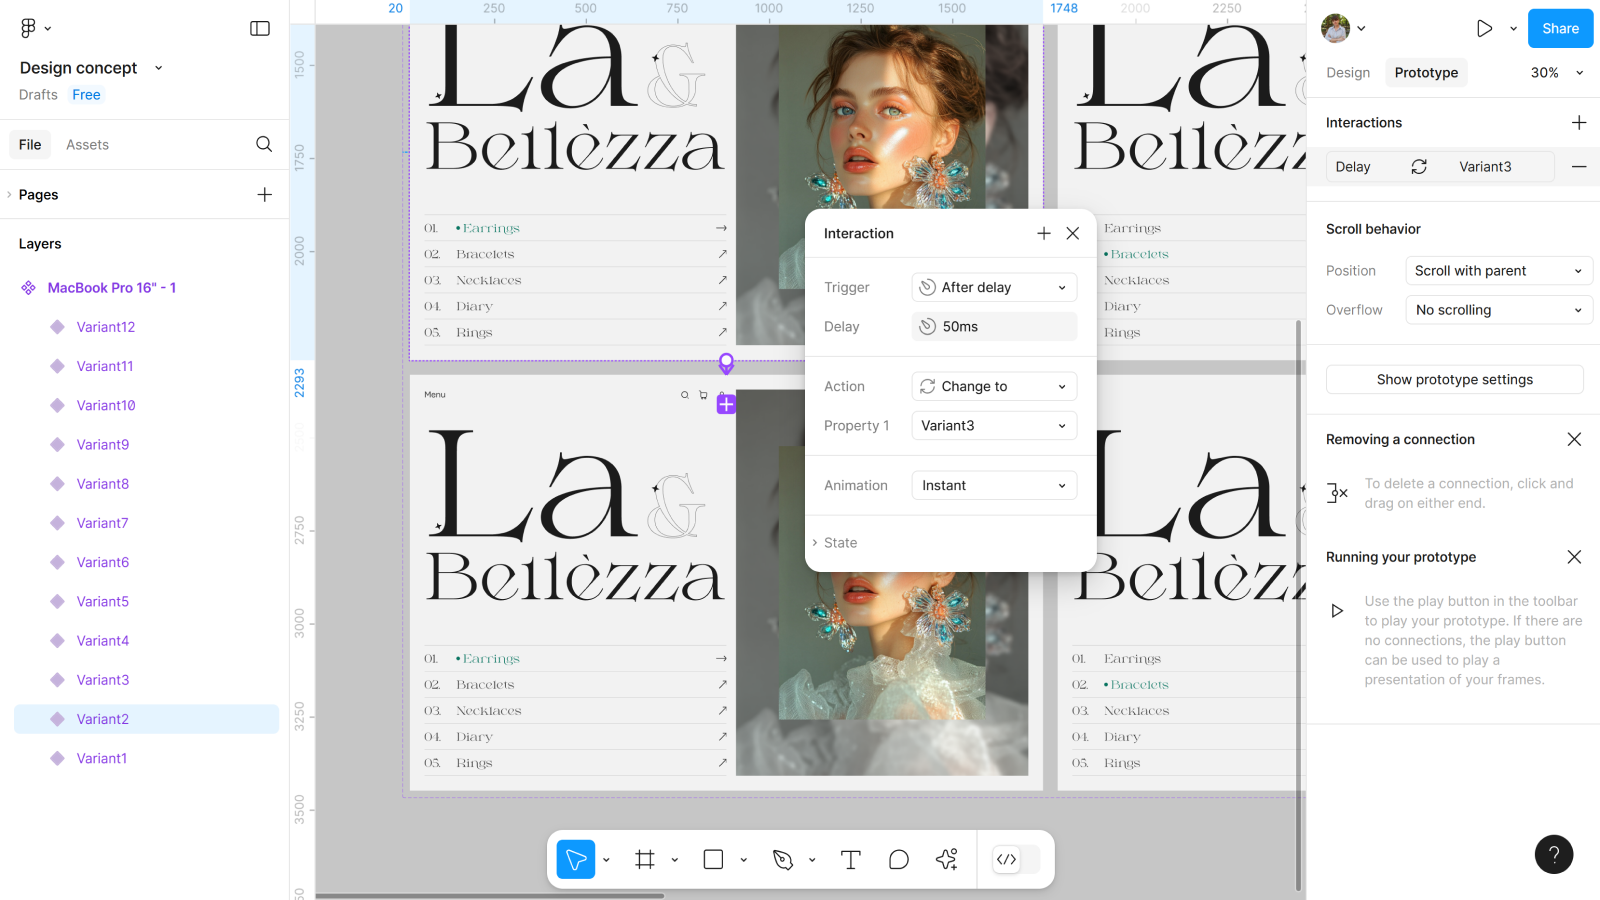Search layers with magnifier icon

[x=264, y=144]
